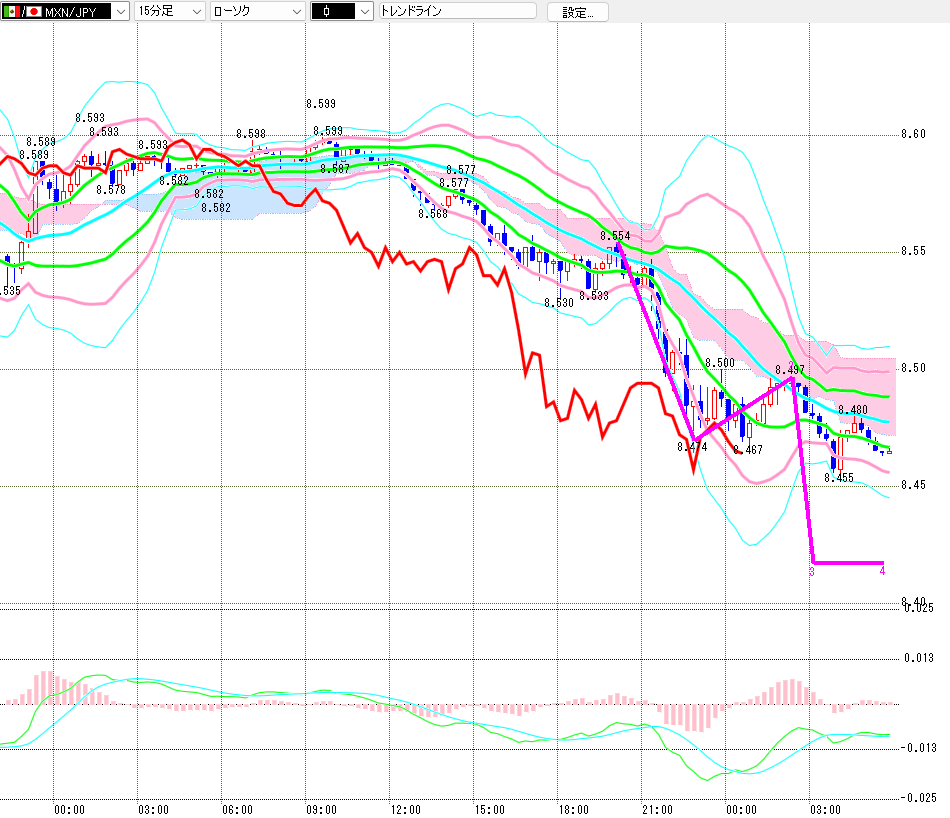Click the 09:00 time axis label
The height and width of the screenshot is (818, 950).
pos(321,810)
